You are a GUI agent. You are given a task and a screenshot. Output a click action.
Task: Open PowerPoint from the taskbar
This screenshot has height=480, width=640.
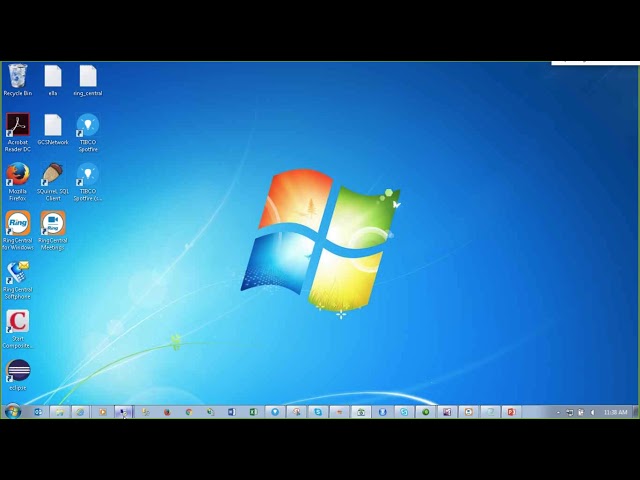pyautogui.click(x=511, y=412)
